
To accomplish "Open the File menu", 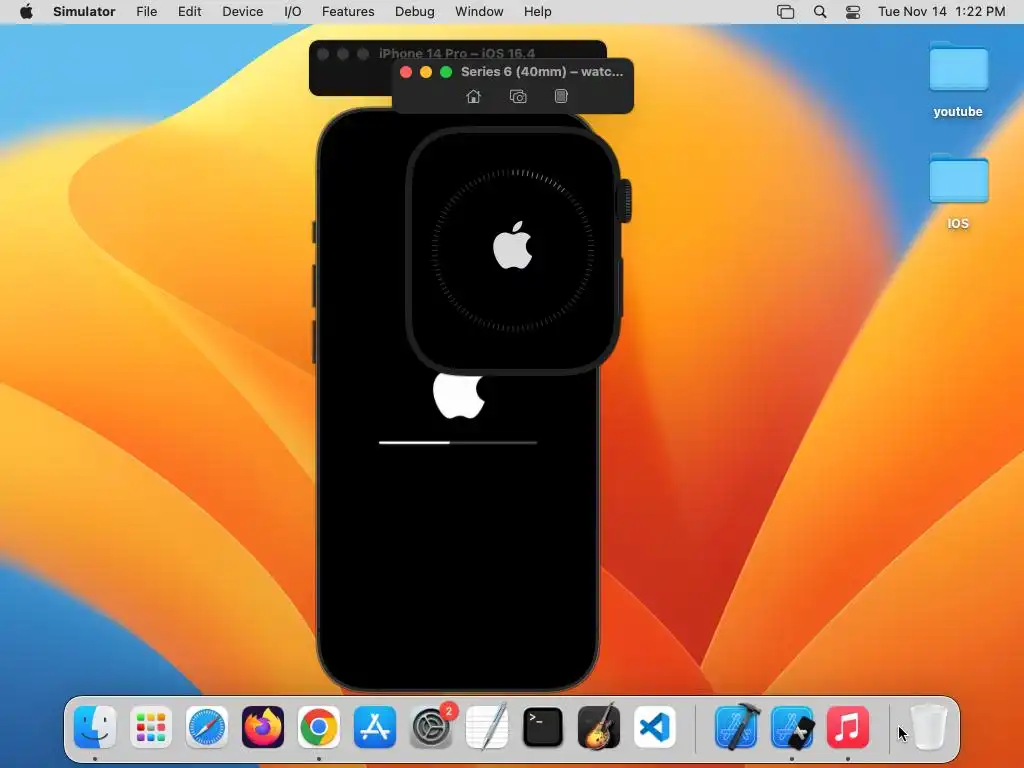I will point(146,12).
